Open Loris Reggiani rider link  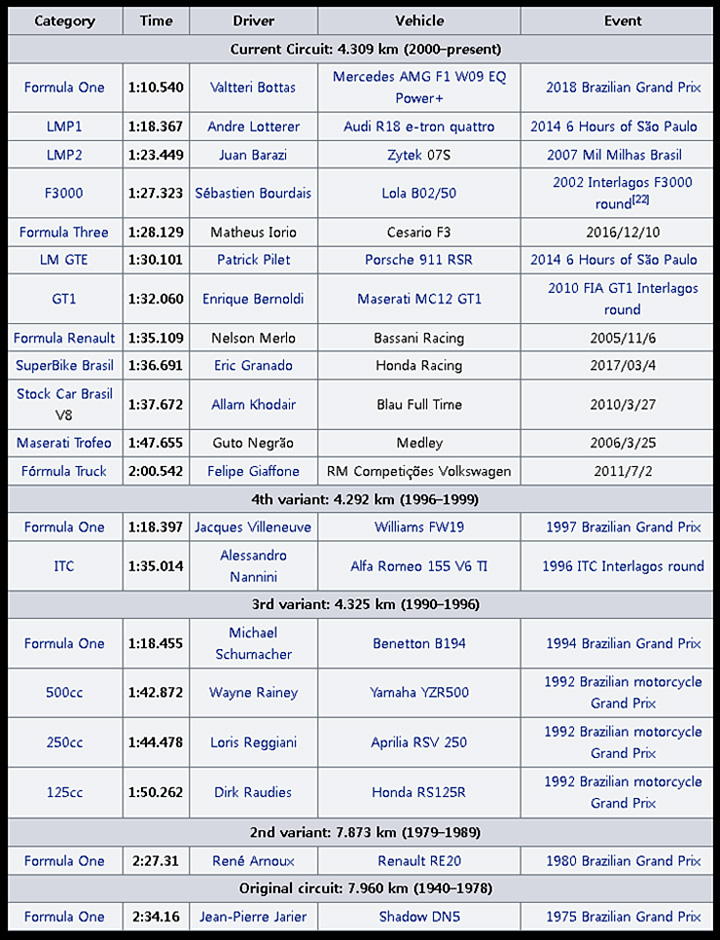[x=253, y=742]
